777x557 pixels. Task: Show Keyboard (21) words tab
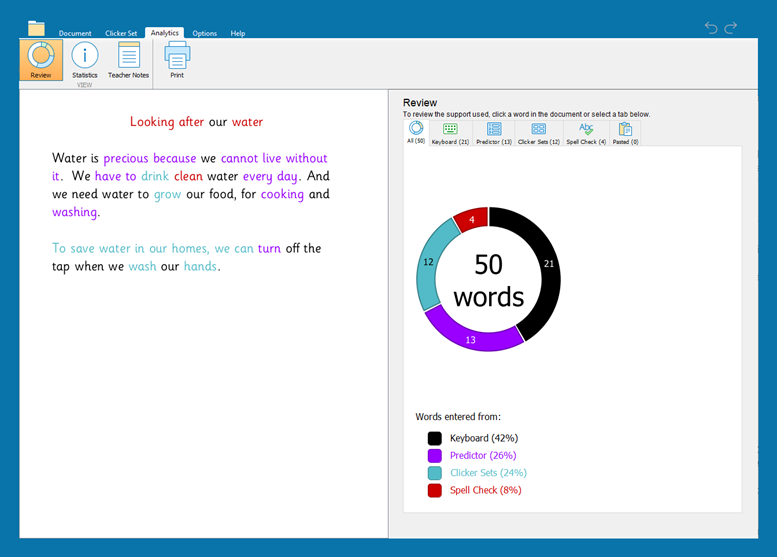450,133
